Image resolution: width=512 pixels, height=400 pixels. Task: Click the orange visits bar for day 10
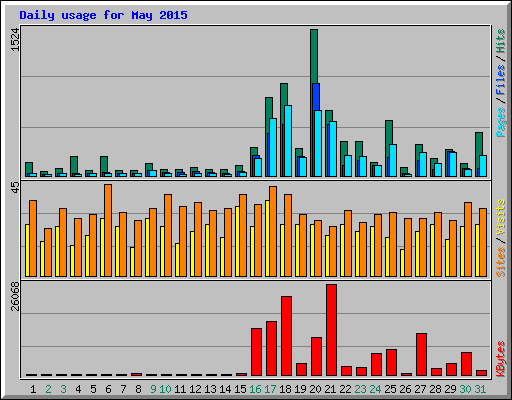point(168,235)
